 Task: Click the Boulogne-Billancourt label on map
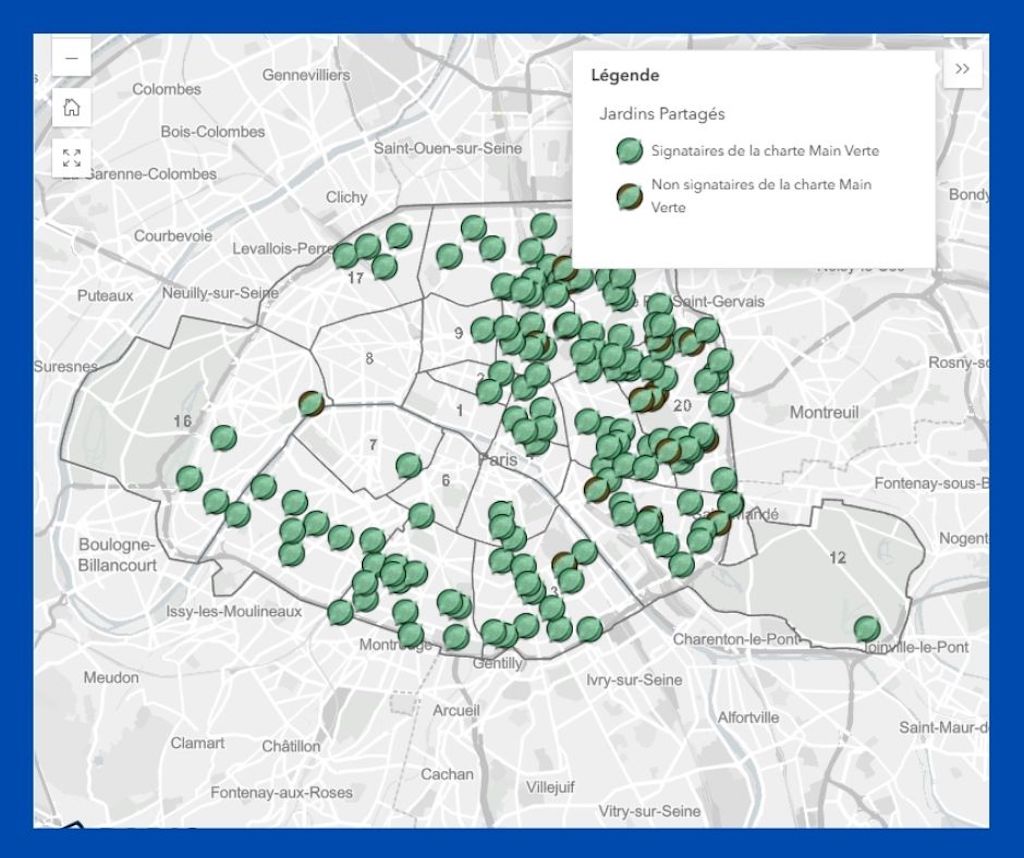(x=117, y=554)
